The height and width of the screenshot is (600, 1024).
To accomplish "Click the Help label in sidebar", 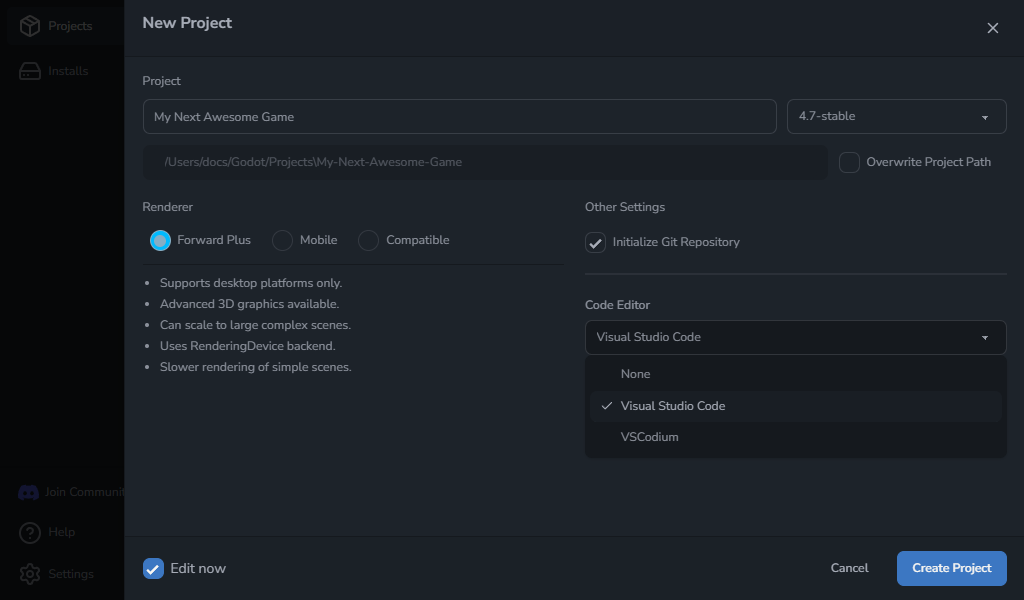I will click(61, 533).
